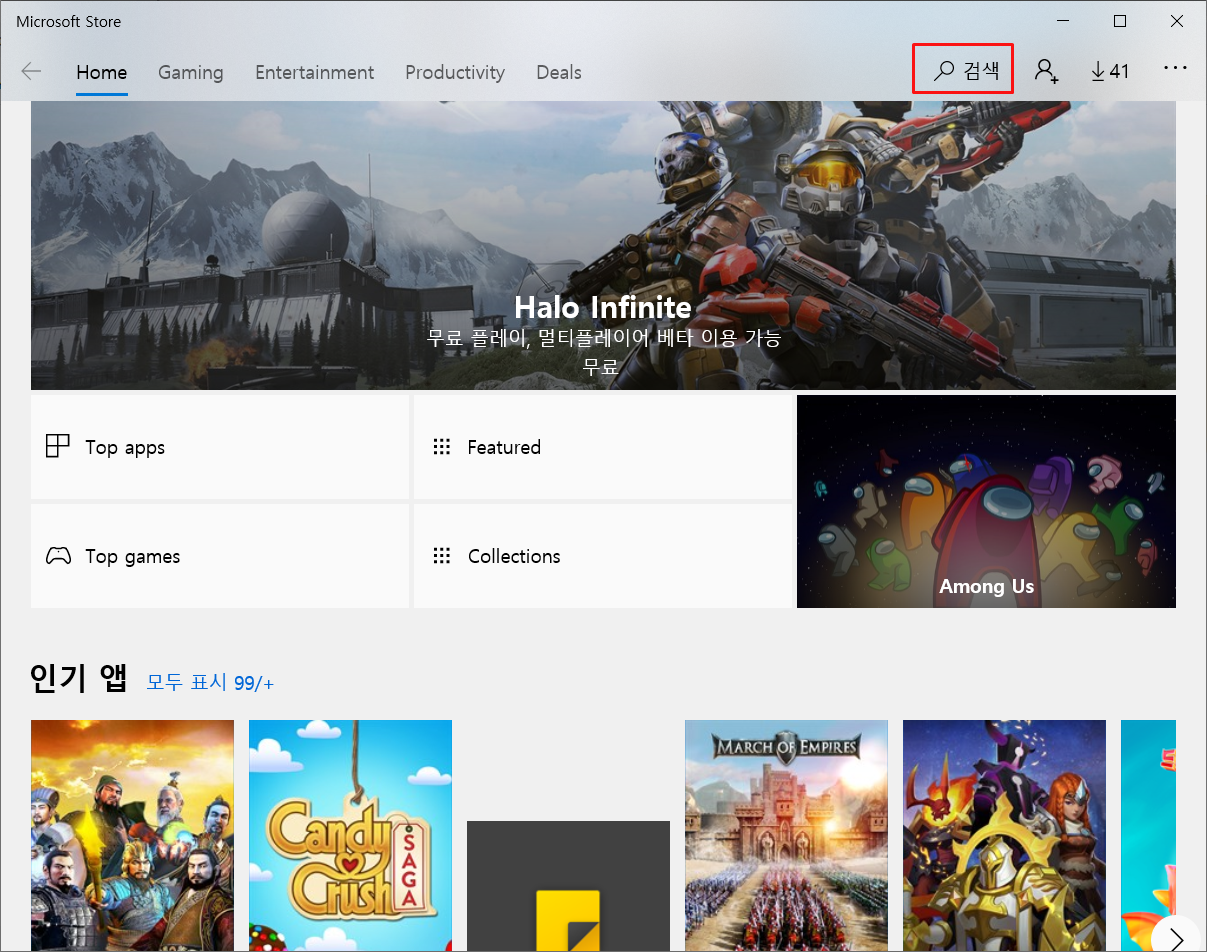
Task: Click the Collections dots icon
Action: point(441,556)
